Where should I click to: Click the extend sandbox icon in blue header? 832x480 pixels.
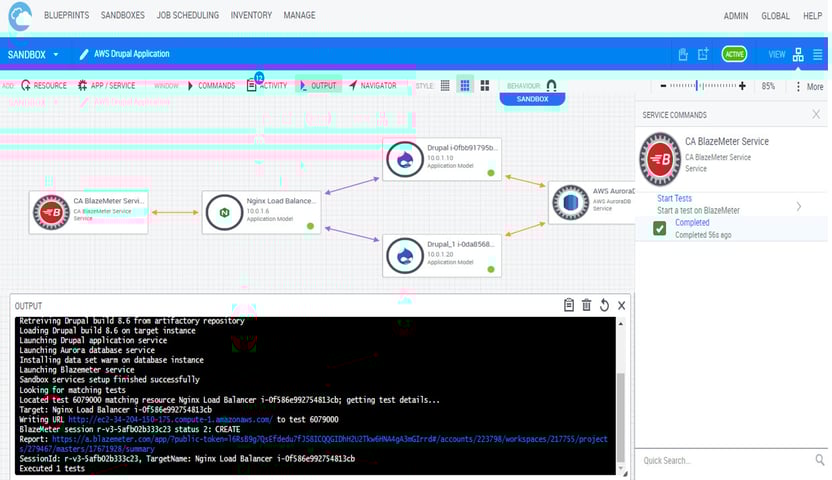[683, 54]
